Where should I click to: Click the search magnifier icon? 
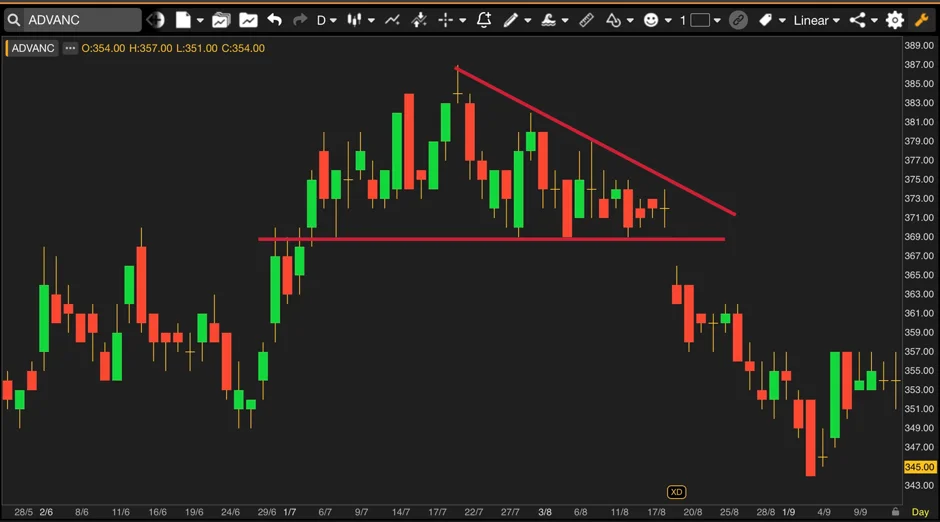pos(14,20)
